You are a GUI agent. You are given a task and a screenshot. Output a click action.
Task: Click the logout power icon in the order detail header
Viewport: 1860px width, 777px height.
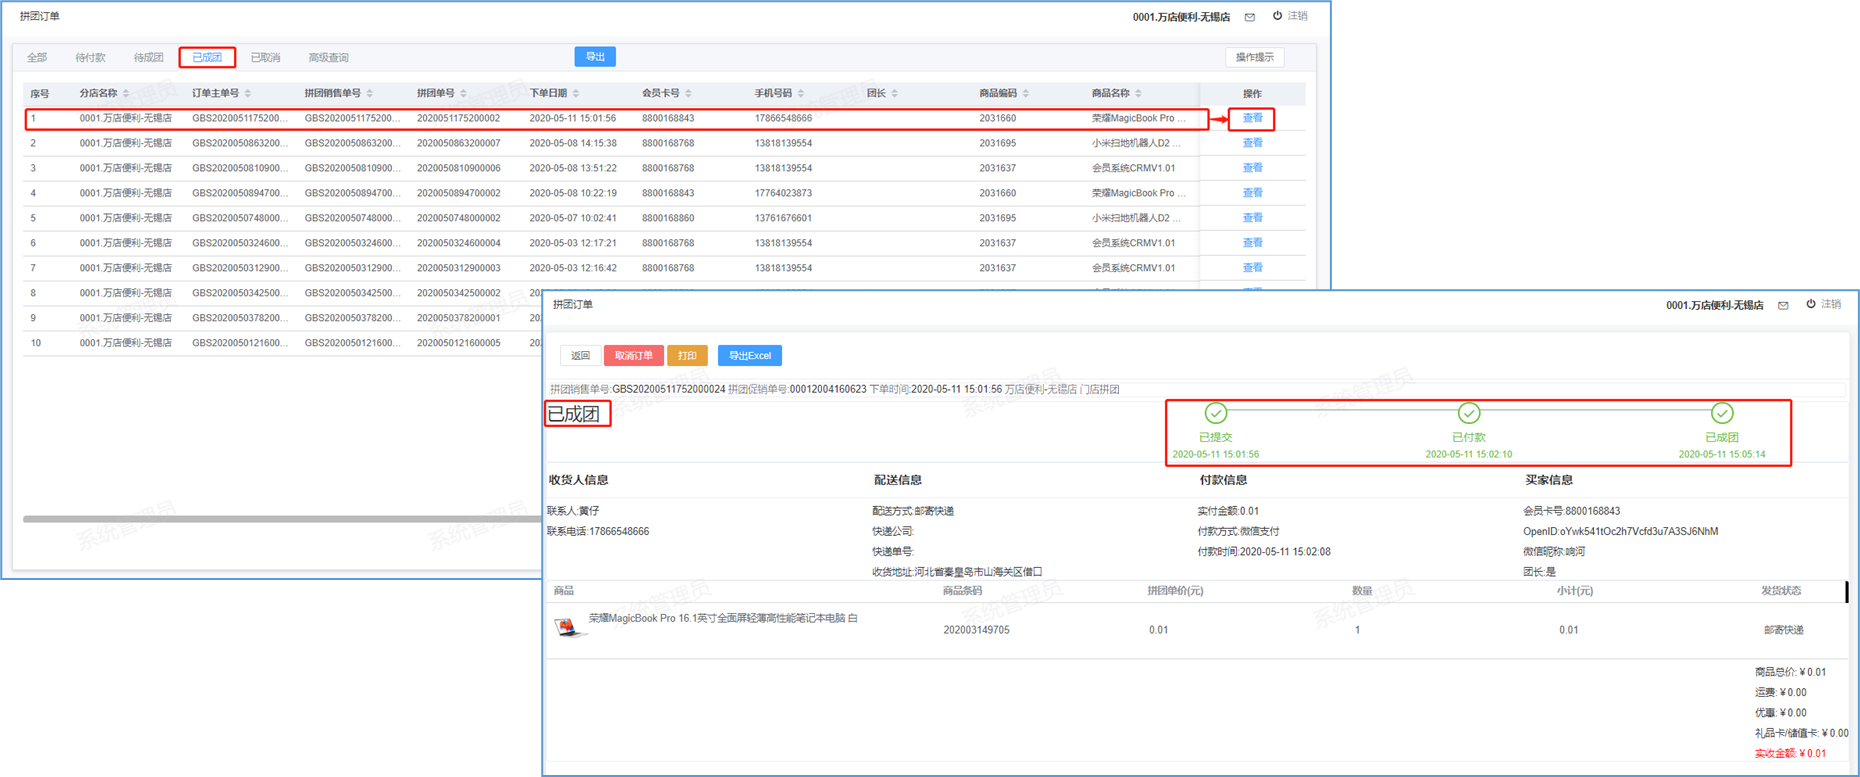click(1810, 304)
